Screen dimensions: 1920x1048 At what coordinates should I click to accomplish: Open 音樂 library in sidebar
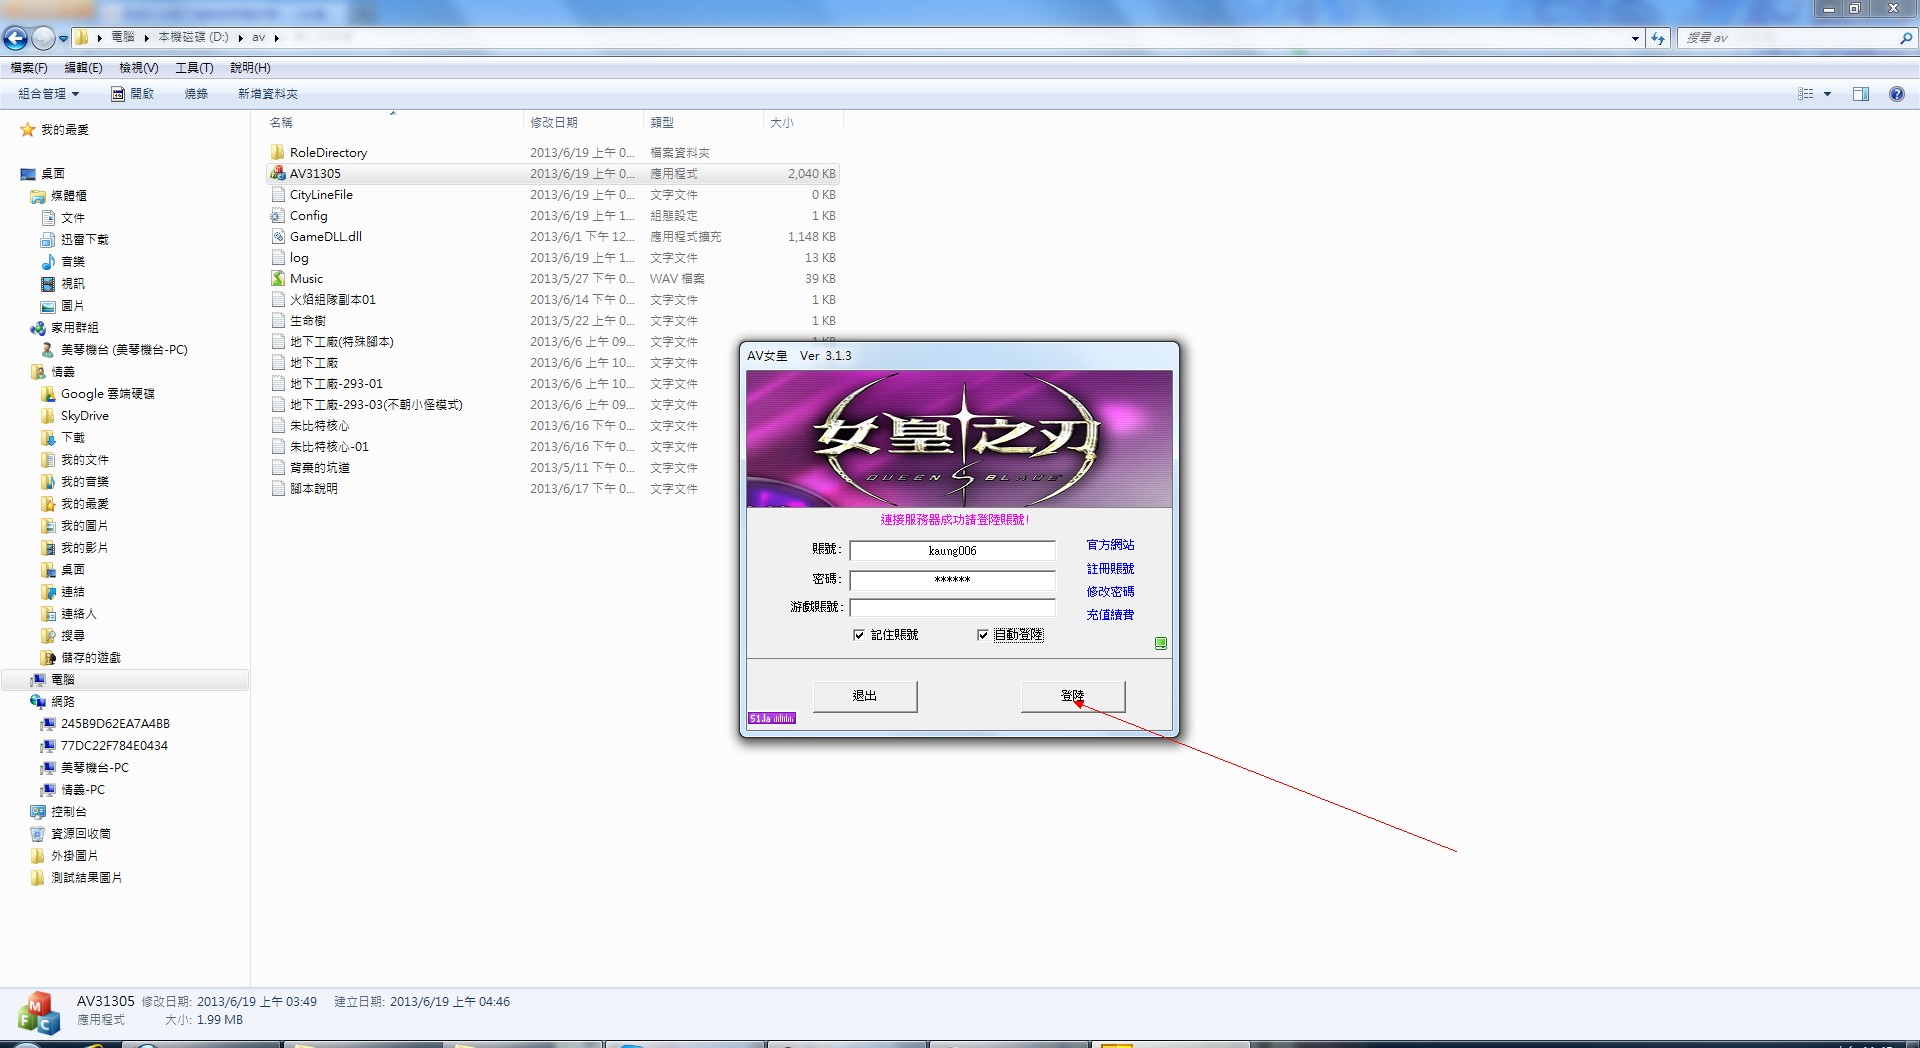click(63, 262)
